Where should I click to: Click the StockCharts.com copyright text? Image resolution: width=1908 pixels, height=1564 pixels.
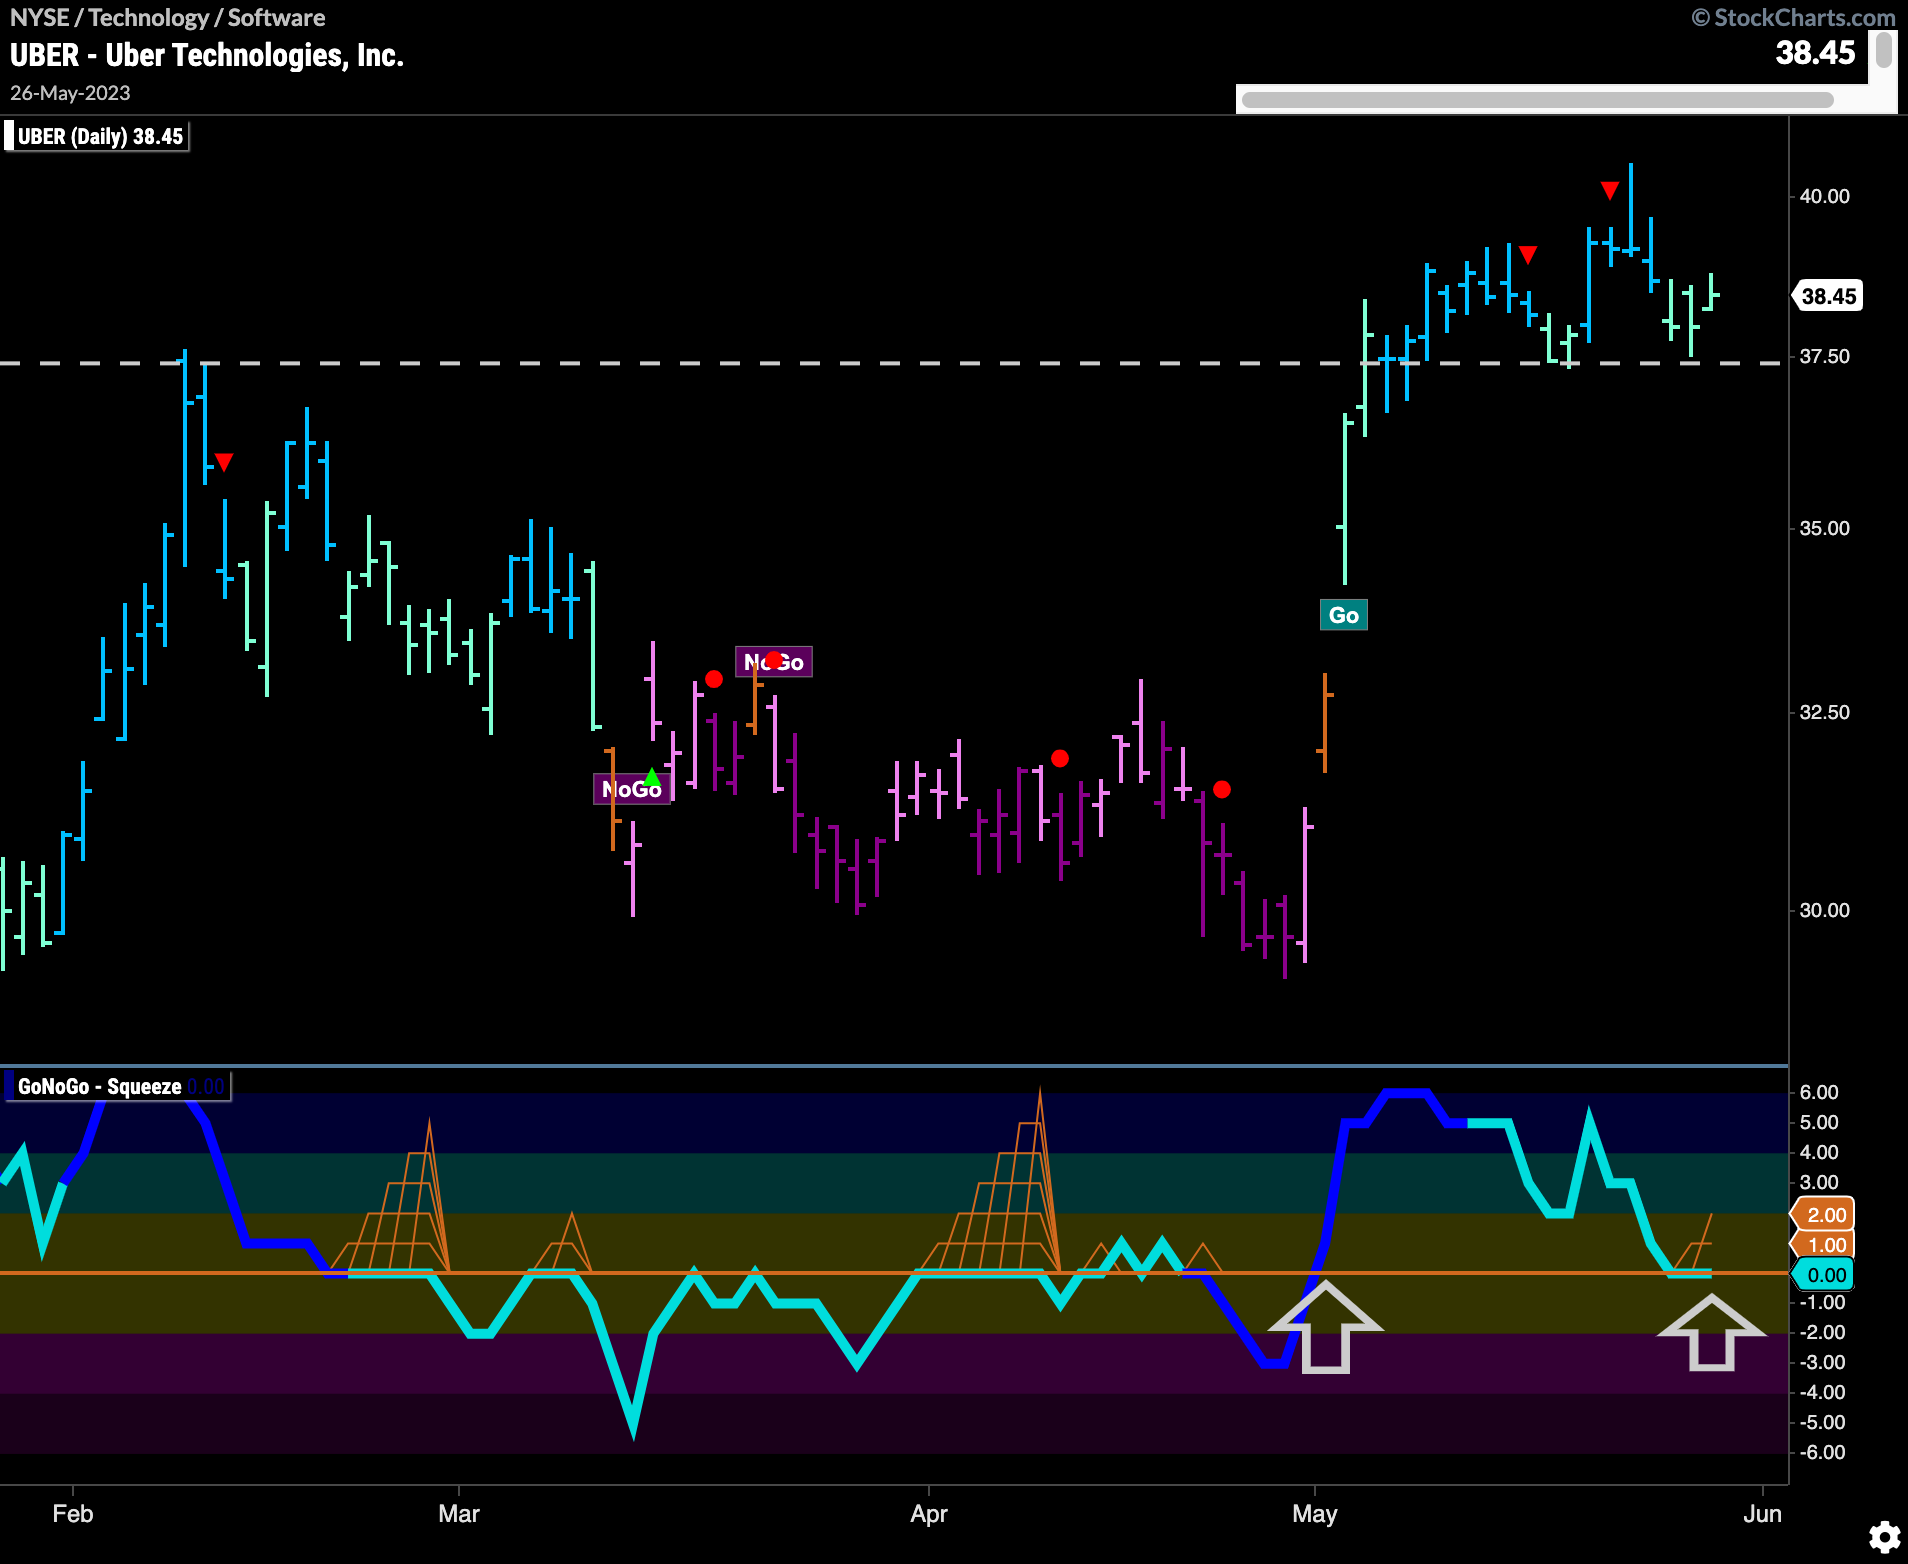[1793, 18]
